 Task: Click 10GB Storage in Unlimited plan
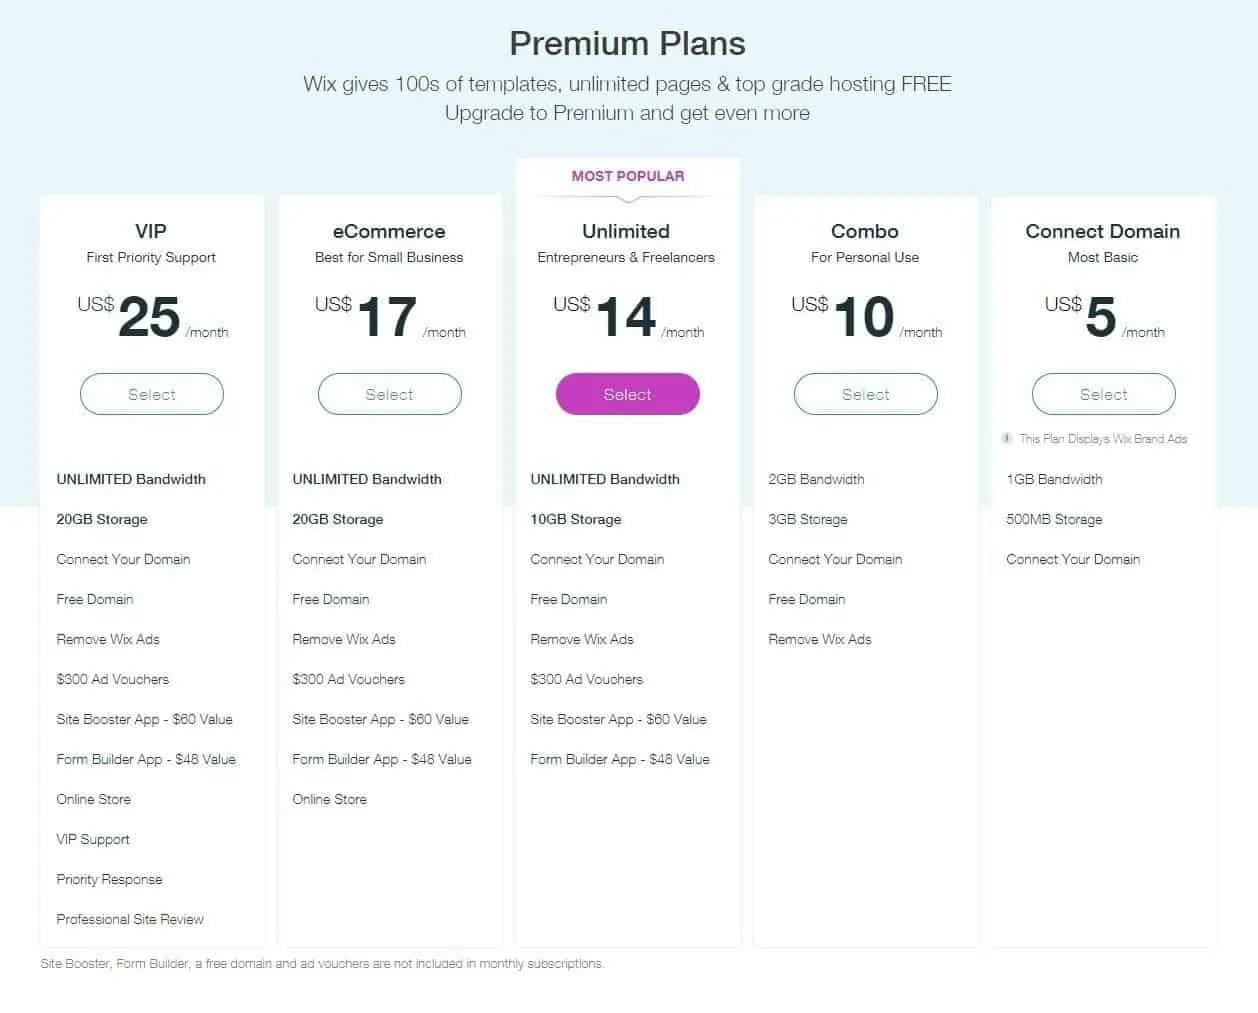[576, 519]
